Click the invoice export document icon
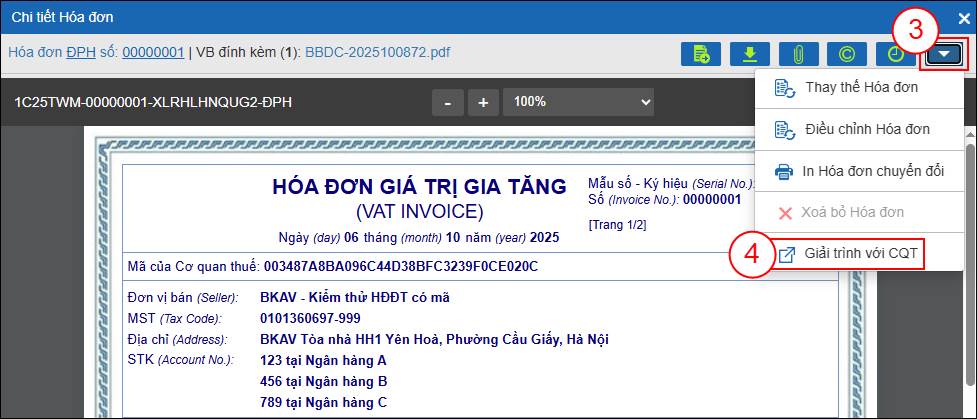Viewport: 977px width, 419px height. coord(700,53)
